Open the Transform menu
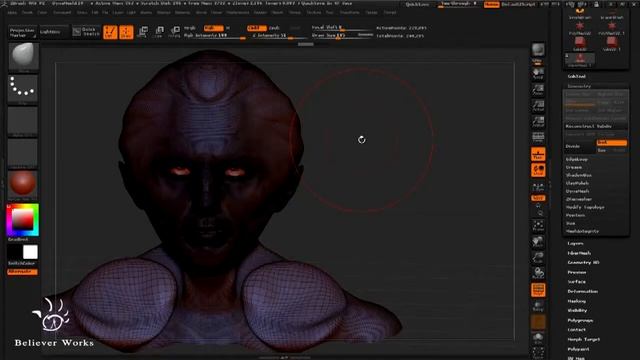 [x=349, y=13]
